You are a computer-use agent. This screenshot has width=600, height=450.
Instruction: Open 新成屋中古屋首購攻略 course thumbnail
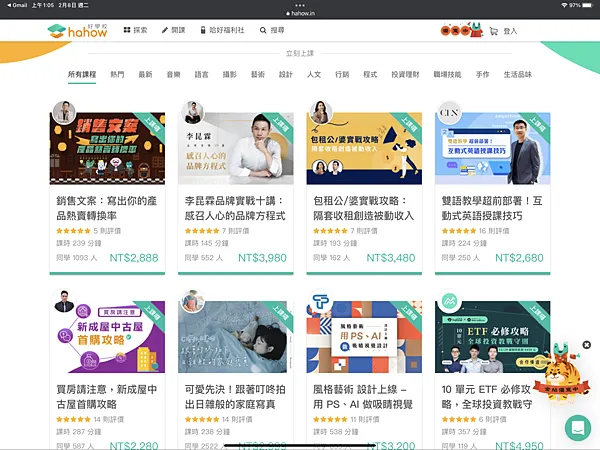(107, 337)
